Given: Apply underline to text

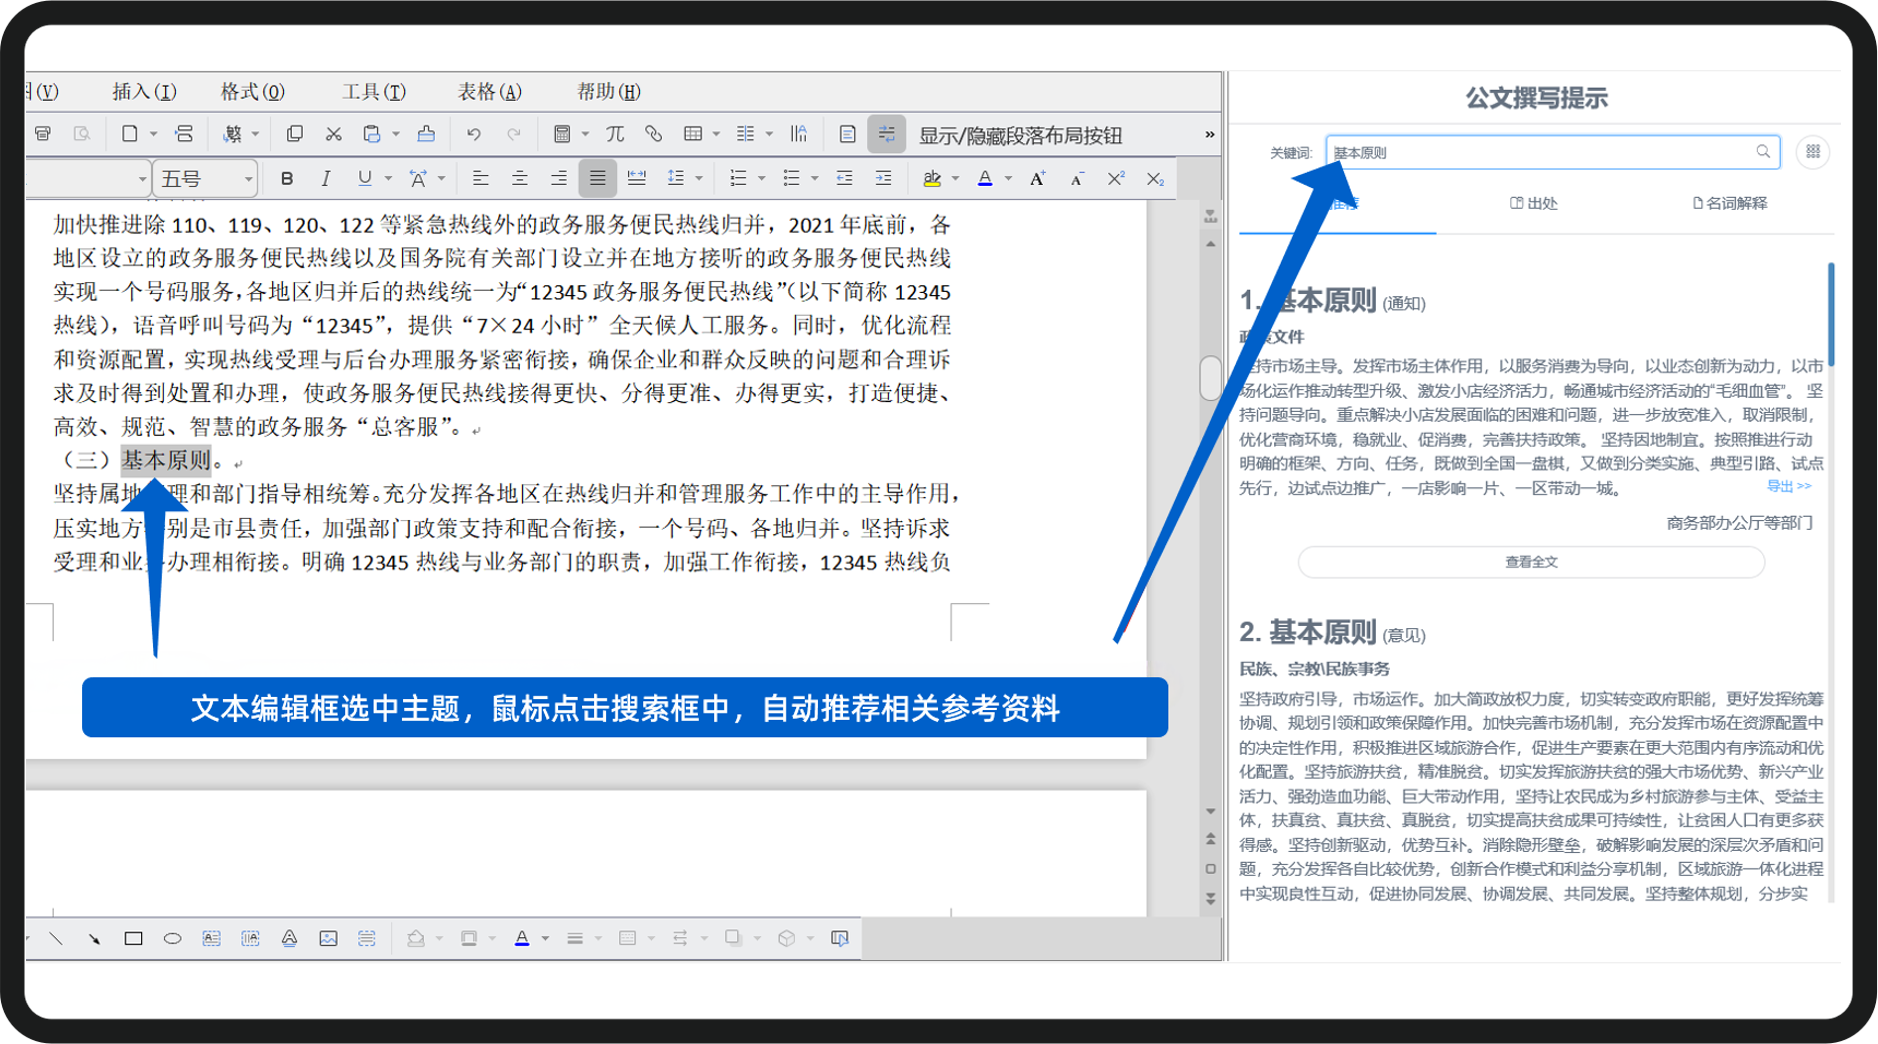Looking at the screenshot, I should coord(364,179).
